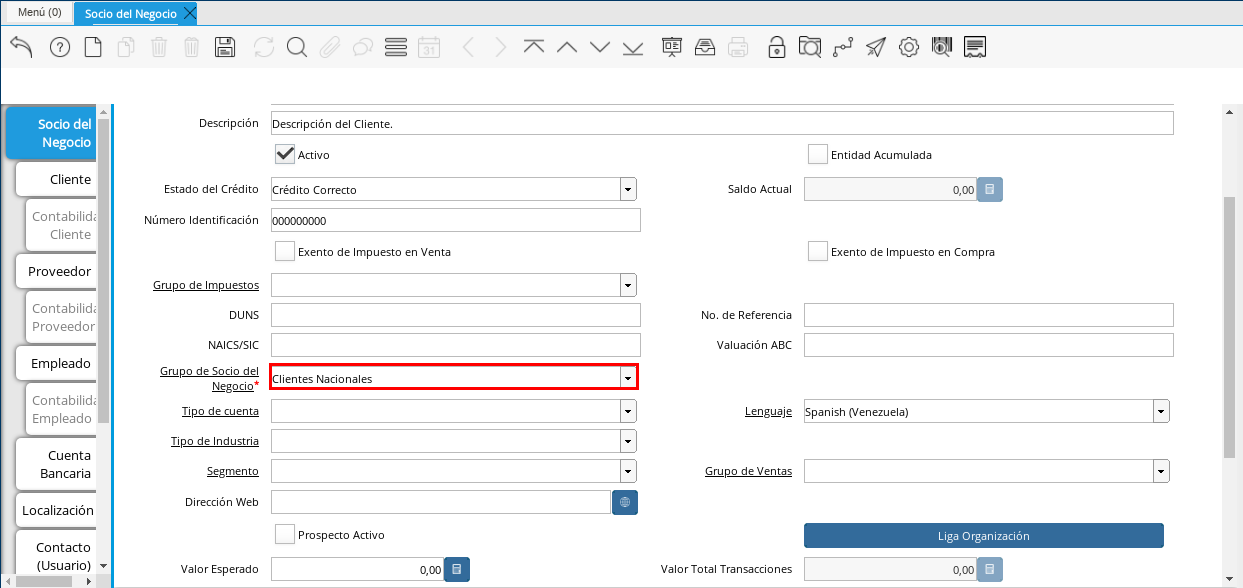Check Exento de Impuesto en Venta
The image size is (1243, 588).
[285, 251]
